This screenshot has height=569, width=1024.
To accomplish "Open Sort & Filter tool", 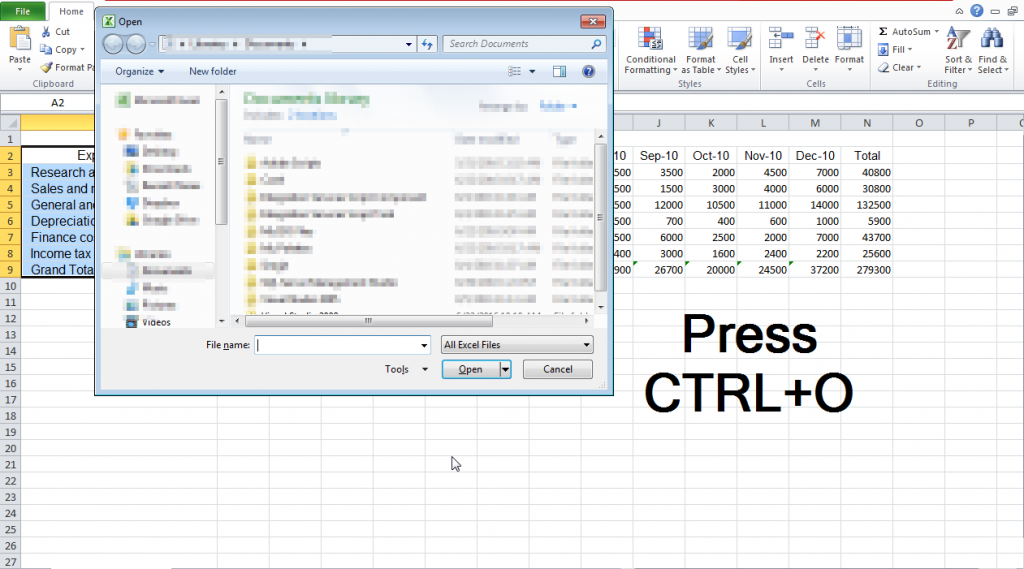I will coord(958,51).
